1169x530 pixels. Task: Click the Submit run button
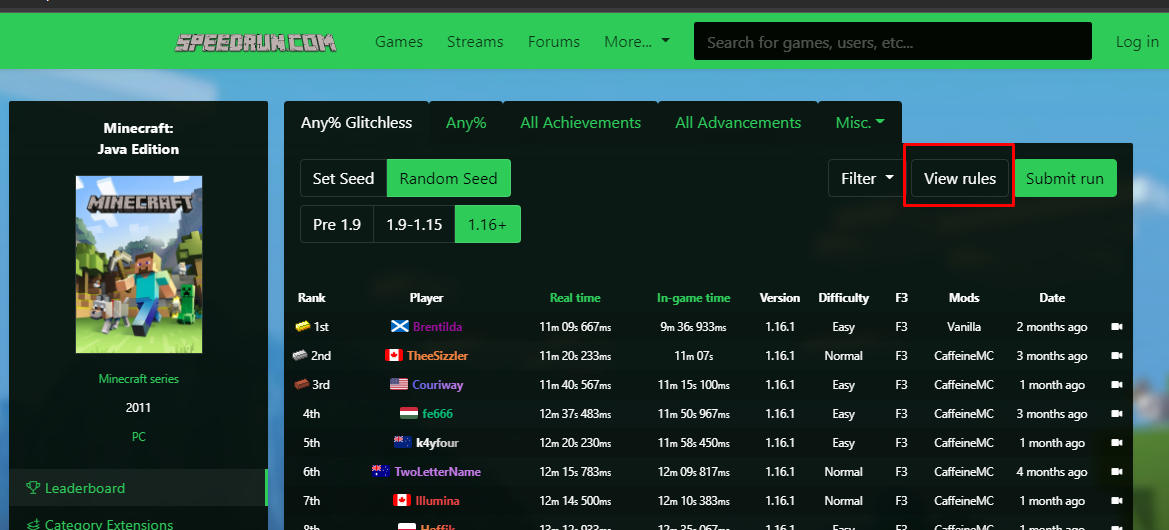coord(1065,179)
